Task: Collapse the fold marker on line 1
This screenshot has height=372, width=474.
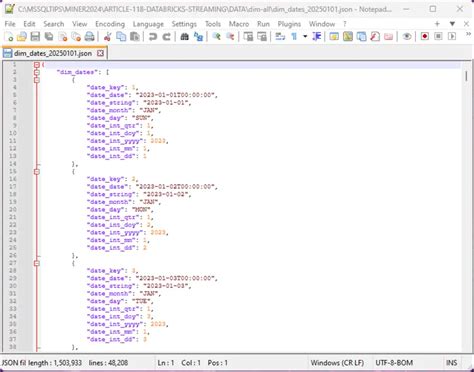Action: coord(37,64)
